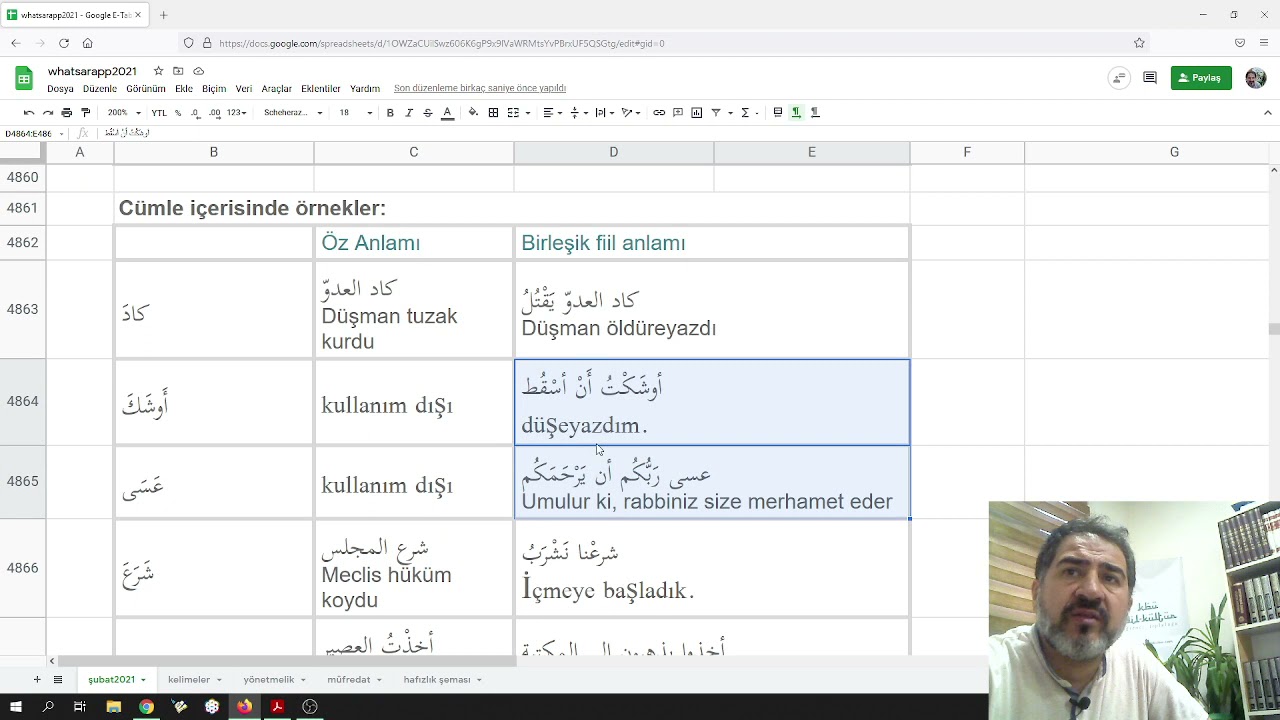Viewport: 1280px width, 720px height.
Task: Move document to folder icon
Action: pos(178,71)
